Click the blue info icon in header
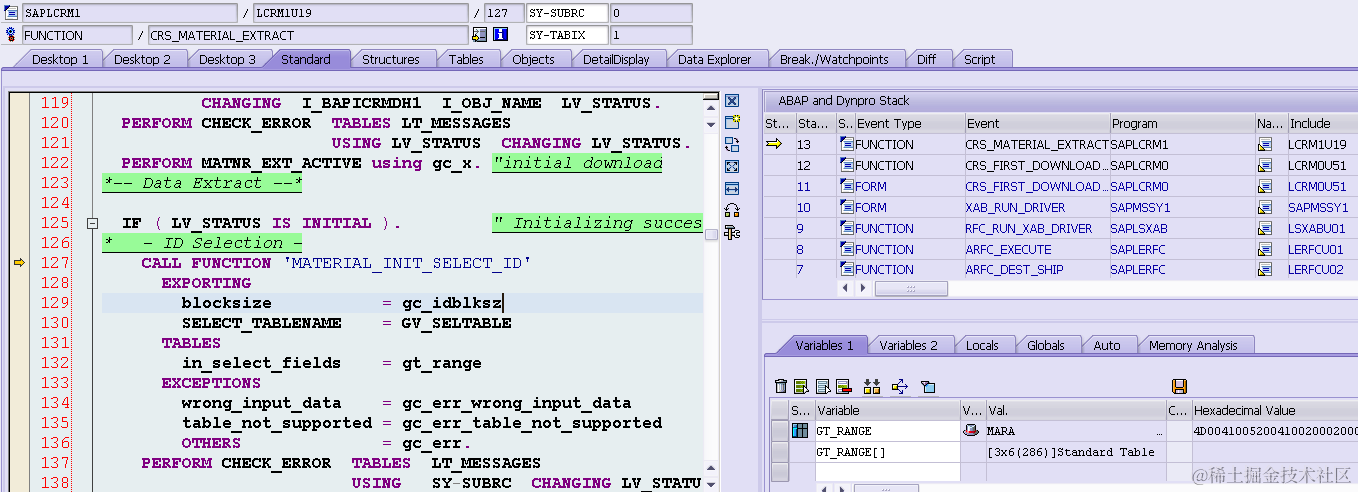This screenshot has width=1358, height=492. point(501,35)
